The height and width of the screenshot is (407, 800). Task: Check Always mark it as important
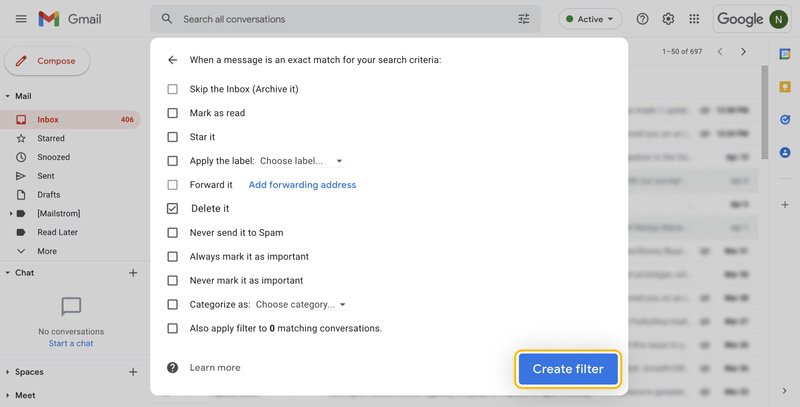pyautogui.click(x=172, y=257)
